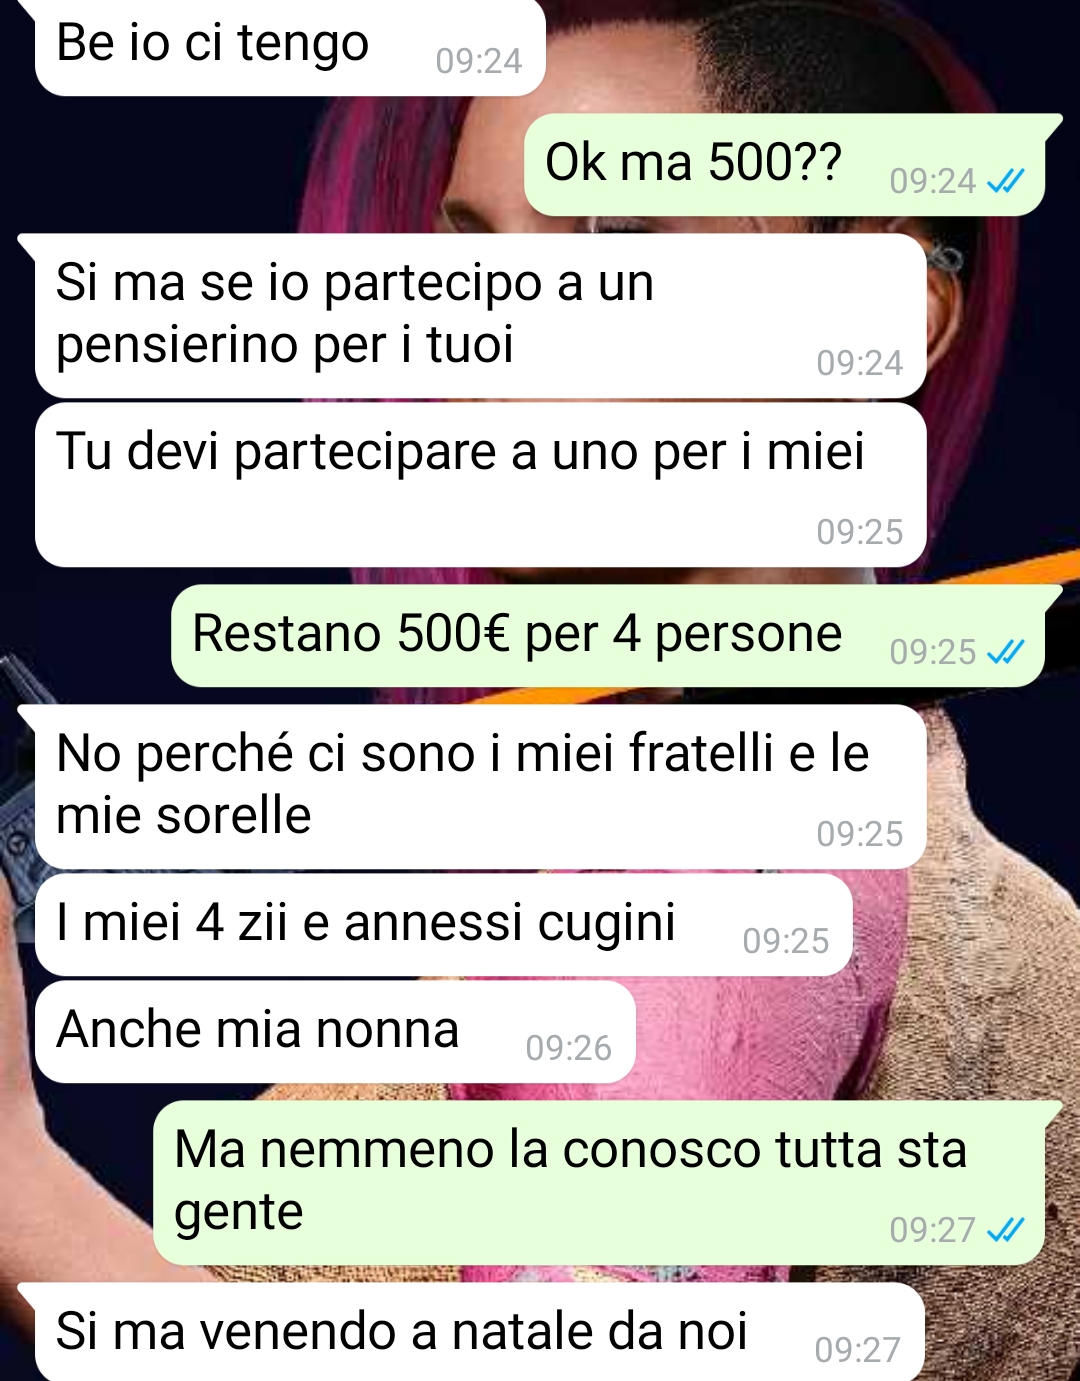Tap the 'Ma nemmeno la conosco tutta sta gente' bubble
Screen dimensions: 1080x1381
(599, 1183)
